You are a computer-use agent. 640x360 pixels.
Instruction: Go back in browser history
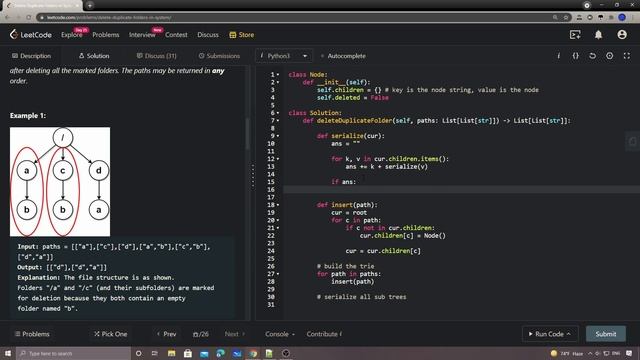click(x=7, y=18)
